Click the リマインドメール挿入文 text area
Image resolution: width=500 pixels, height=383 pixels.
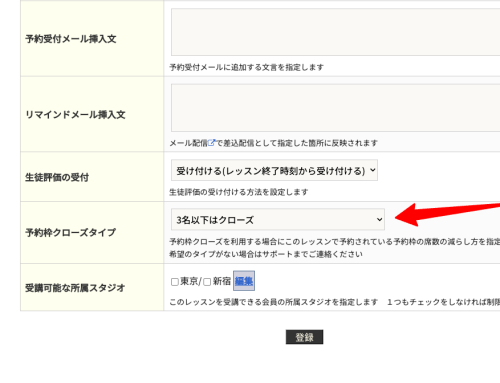(335, 108)
